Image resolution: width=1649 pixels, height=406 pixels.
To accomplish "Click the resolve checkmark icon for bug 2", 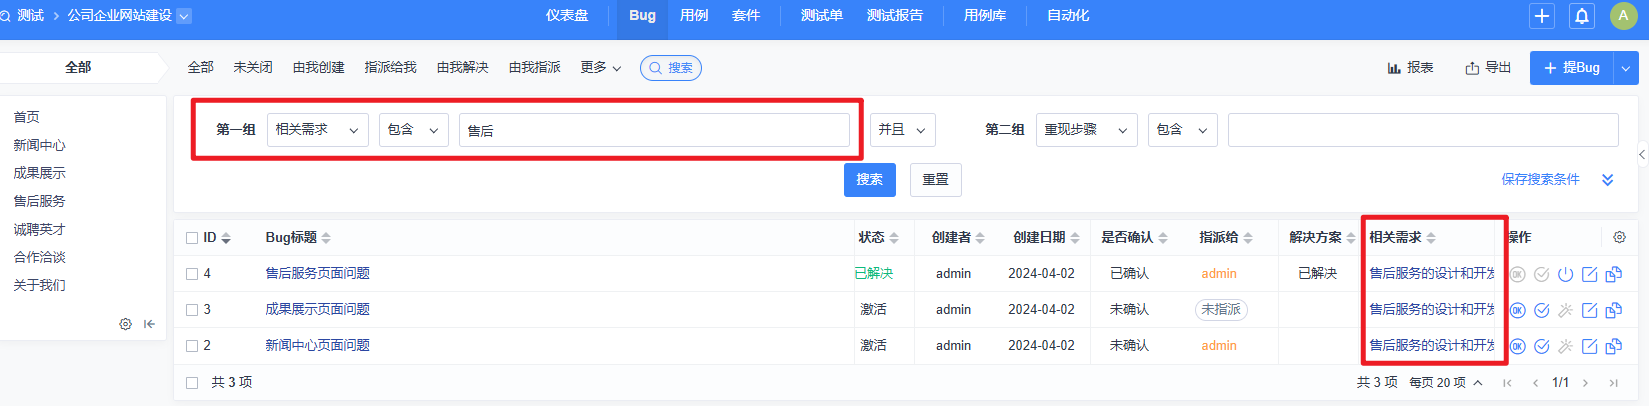I will [x=1541, y=346].
